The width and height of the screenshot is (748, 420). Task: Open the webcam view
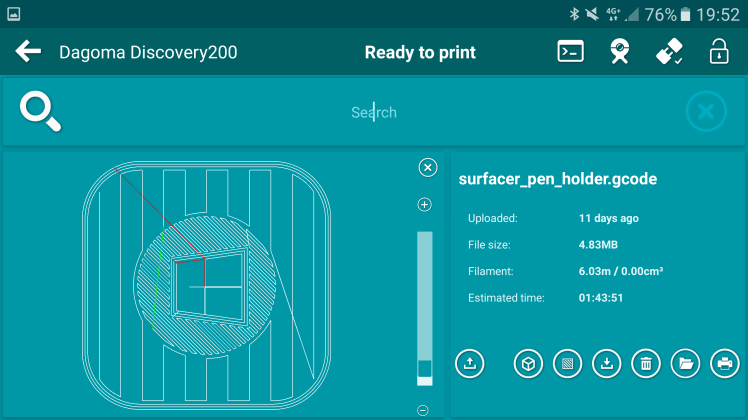[x=620, y=52]
